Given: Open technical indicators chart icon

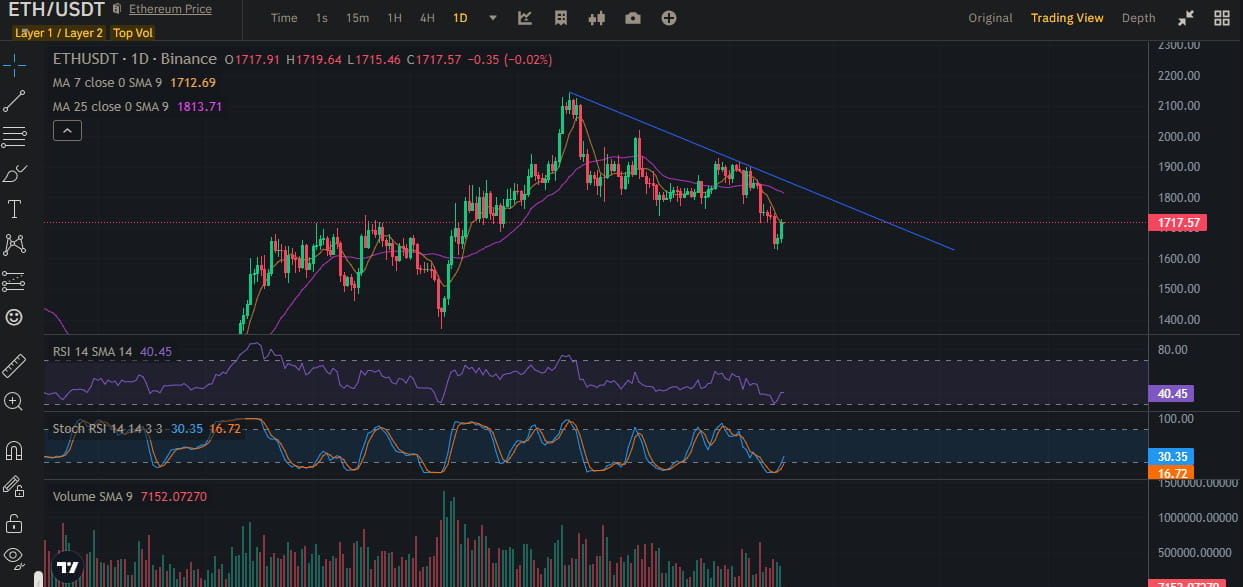Looking at the screenshot, I should [525, 18].
